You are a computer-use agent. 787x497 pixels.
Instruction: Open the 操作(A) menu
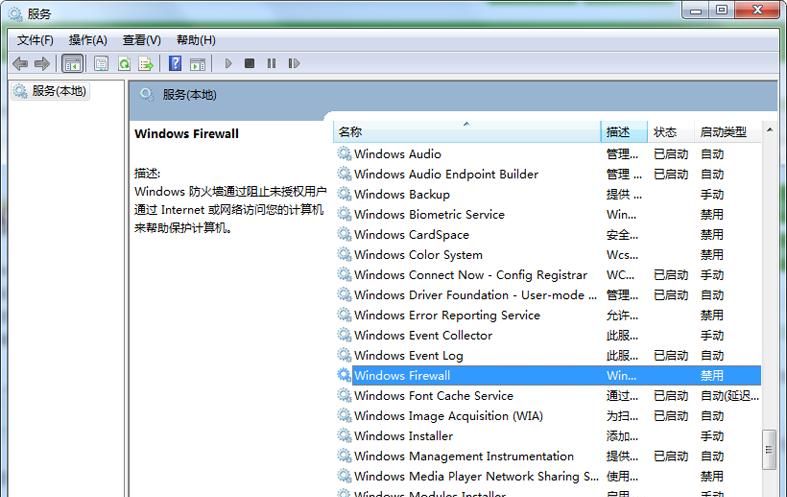(88, 40)
